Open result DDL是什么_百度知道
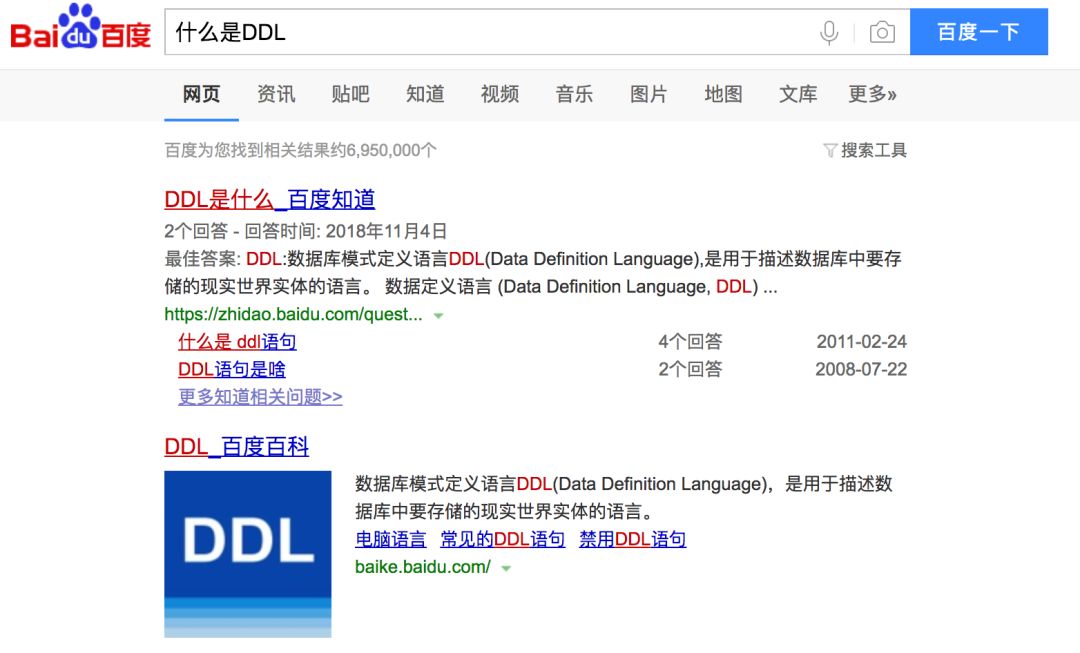Viewport: 1080px width, 653px height. click(x=269, y=199)
